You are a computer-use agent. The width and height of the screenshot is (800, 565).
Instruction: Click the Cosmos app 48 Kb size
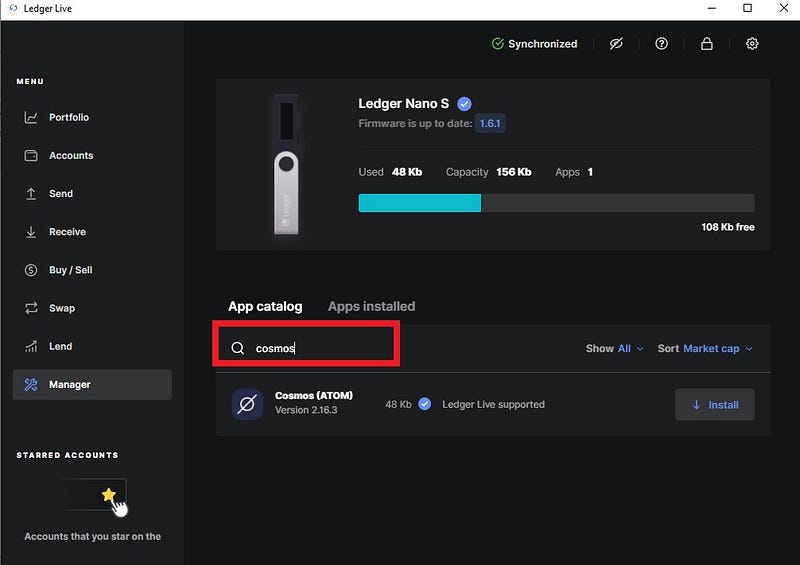398,405
